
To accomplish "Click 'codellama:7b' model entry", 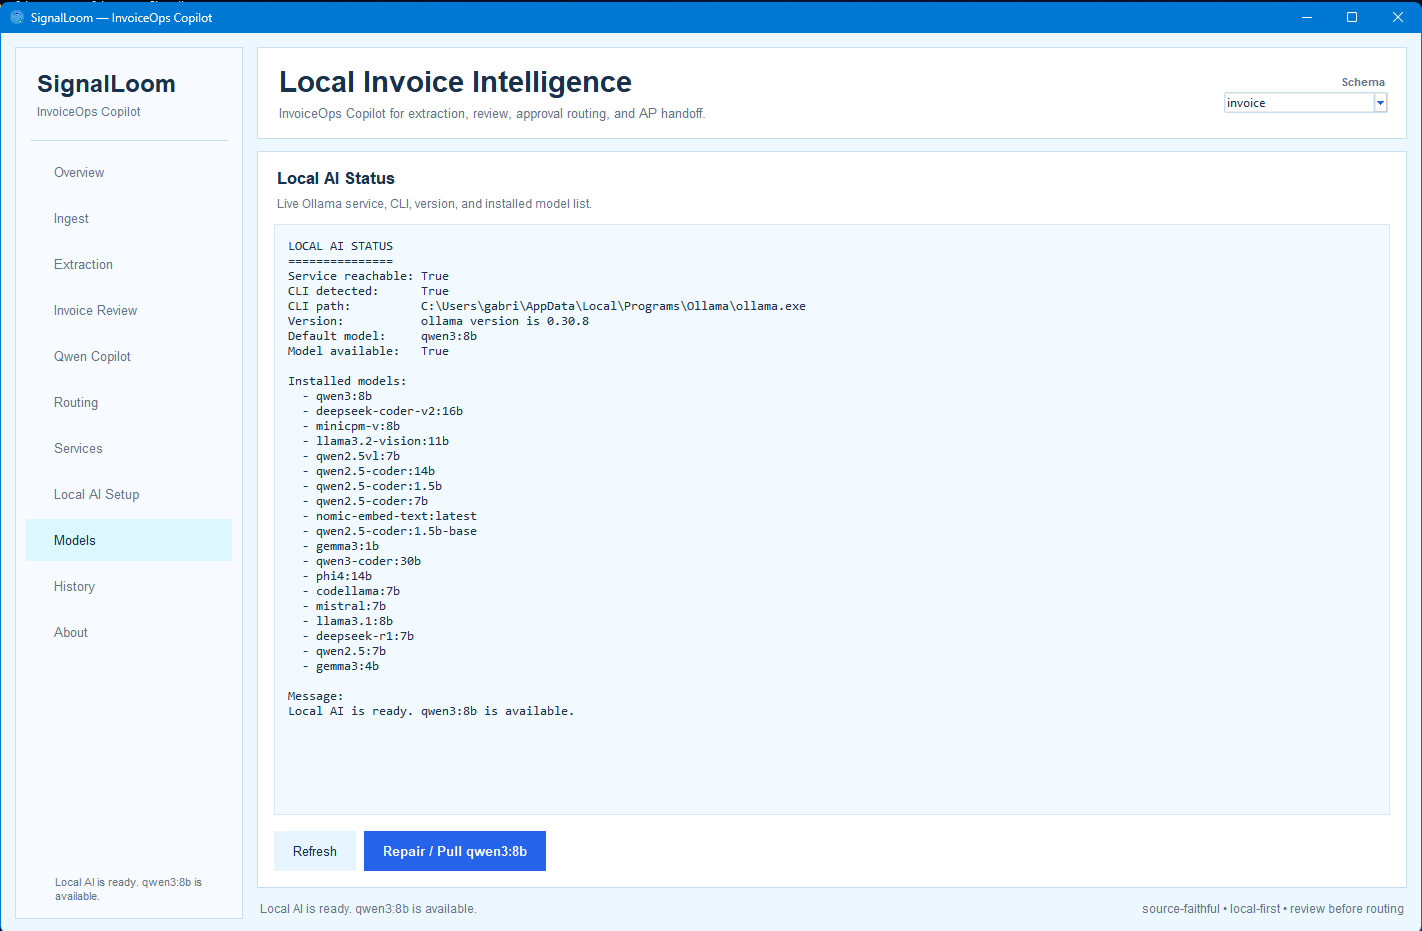I will point(358,591).
